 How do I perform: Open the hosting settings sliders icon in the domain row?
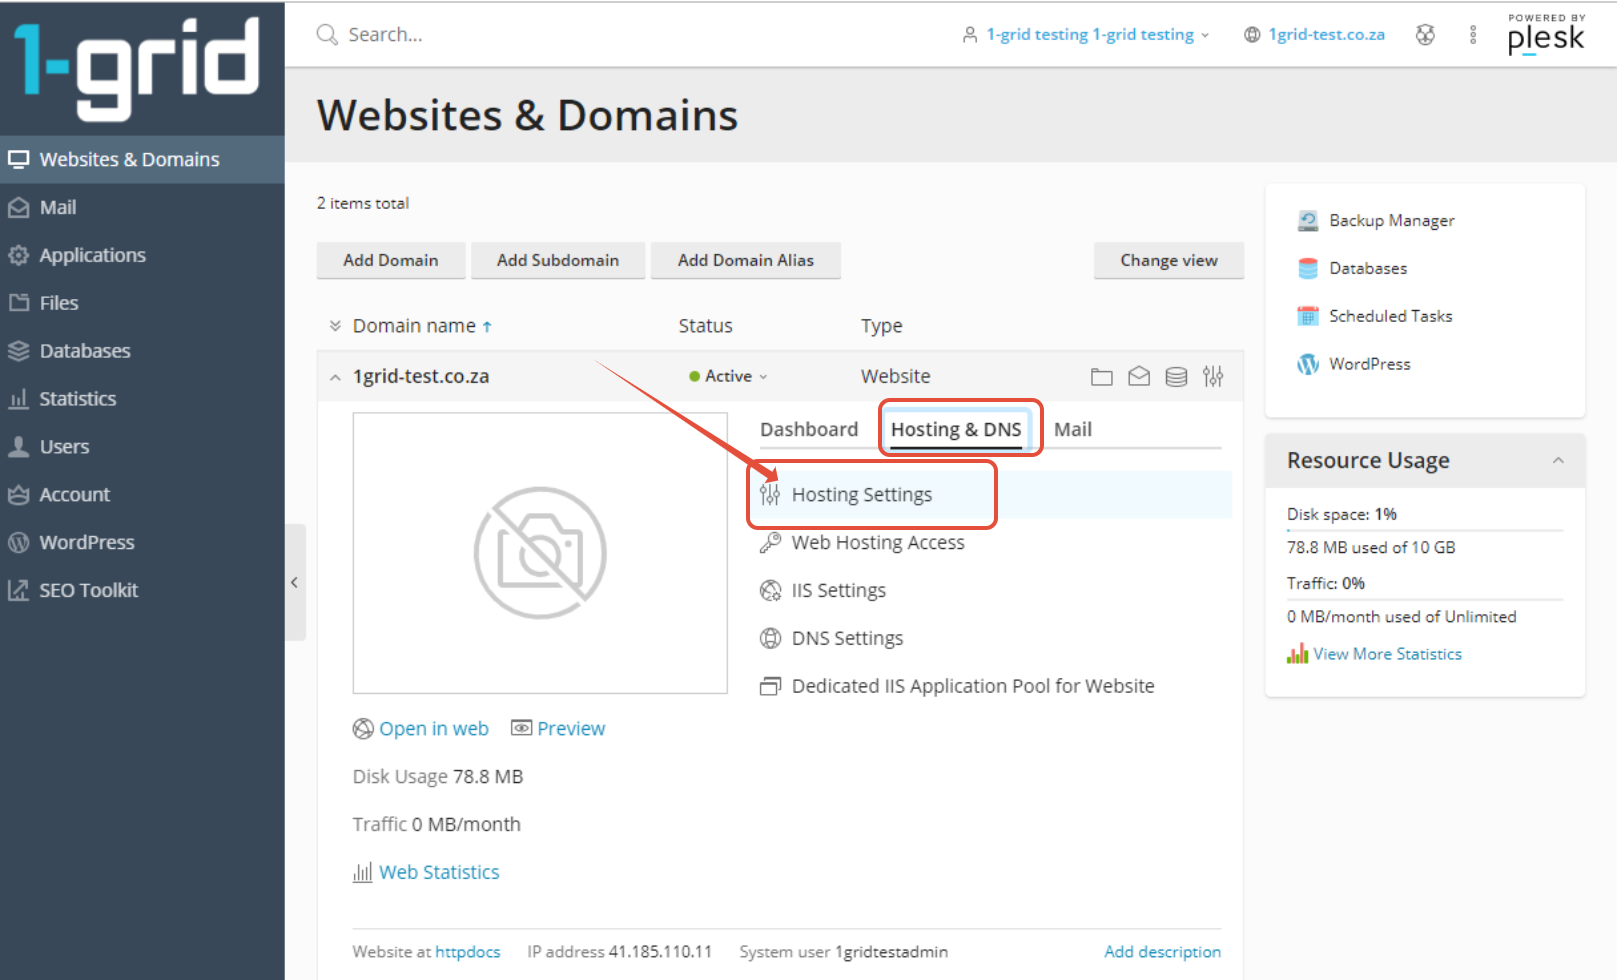[x=1213, y=376]
